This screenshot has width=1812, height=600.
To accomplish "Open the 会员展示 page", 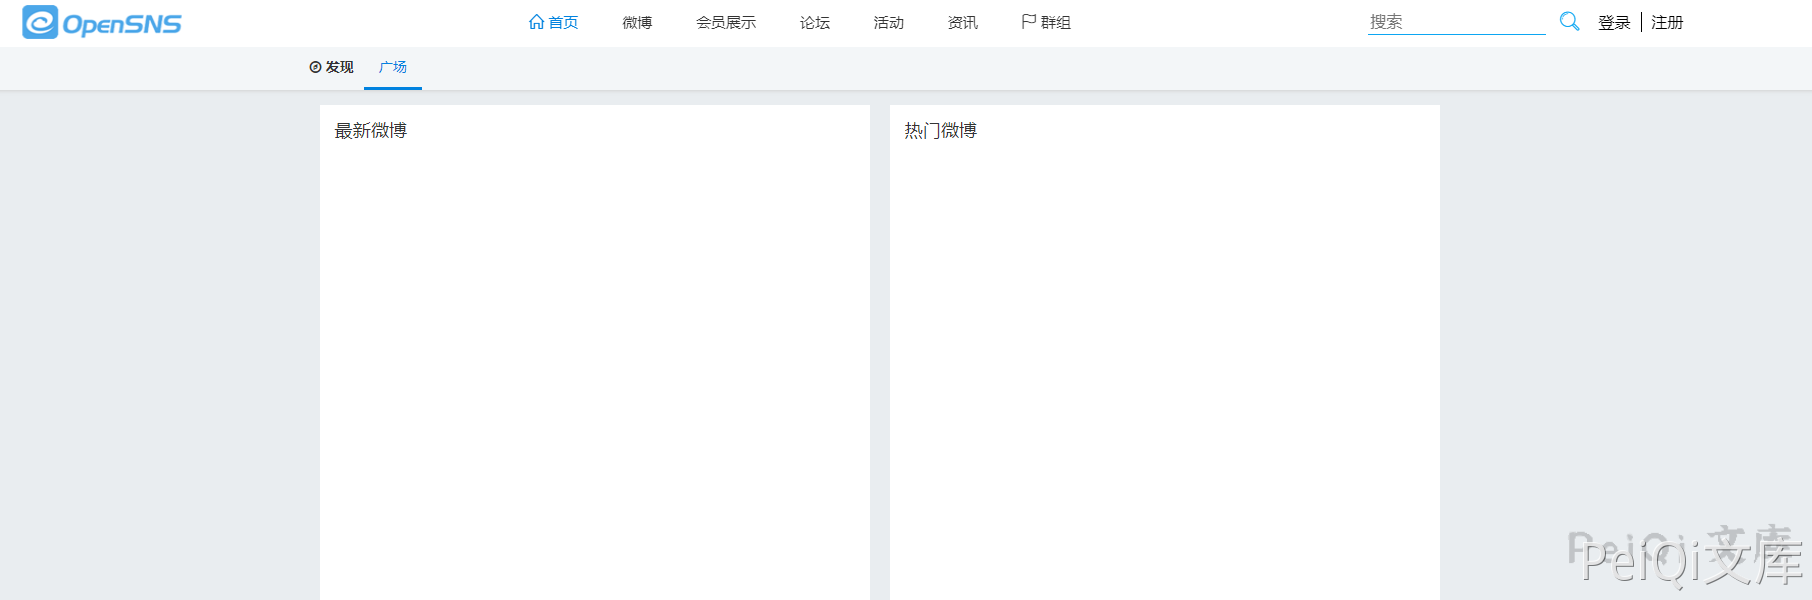I will point(726,23).
